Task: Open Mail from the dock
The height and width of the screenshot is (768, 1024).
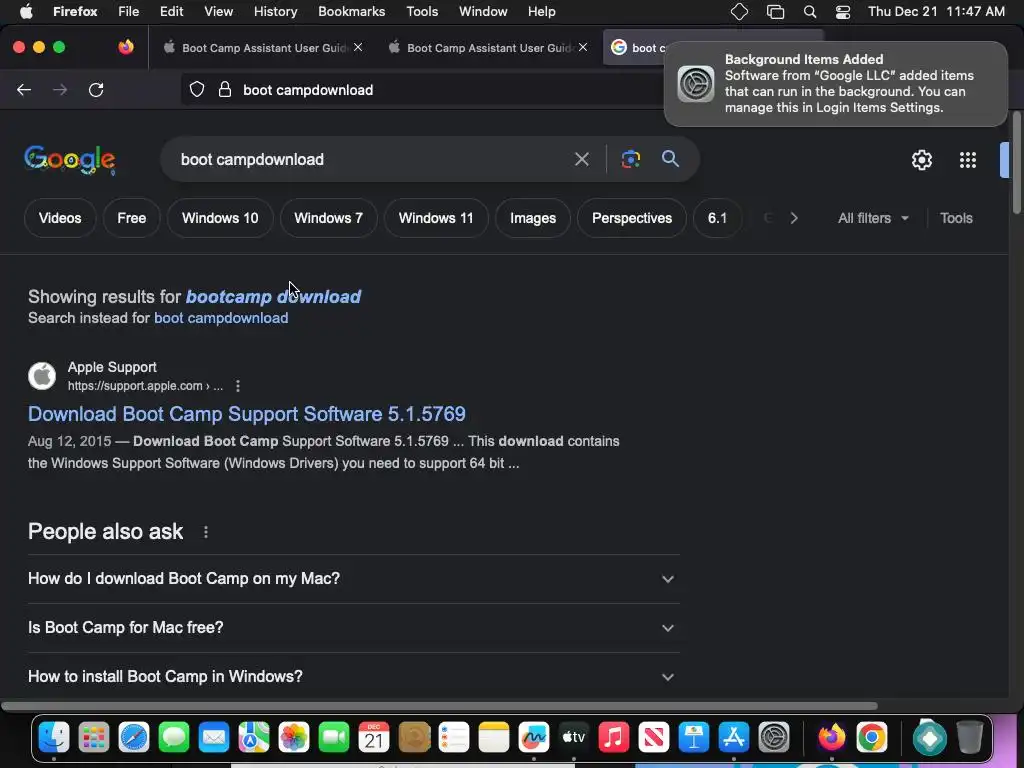Action: [214, 738]
